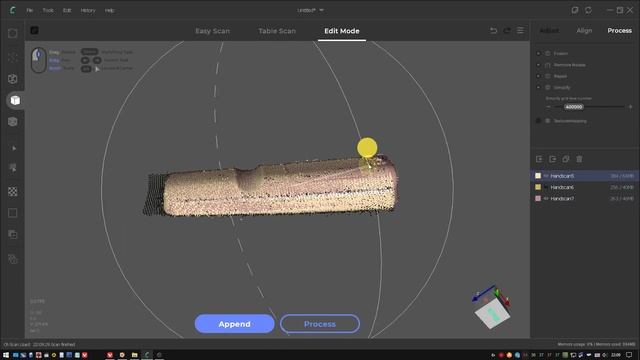Select the solid white cube view icon

15,100
